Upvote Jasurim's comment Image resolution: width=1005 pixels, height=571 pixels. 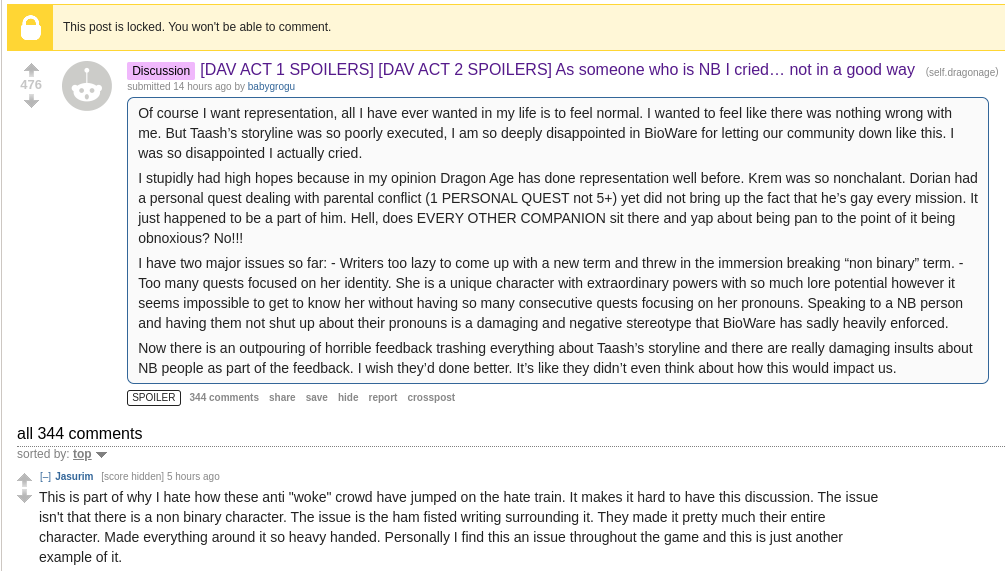tap(24, 479)
